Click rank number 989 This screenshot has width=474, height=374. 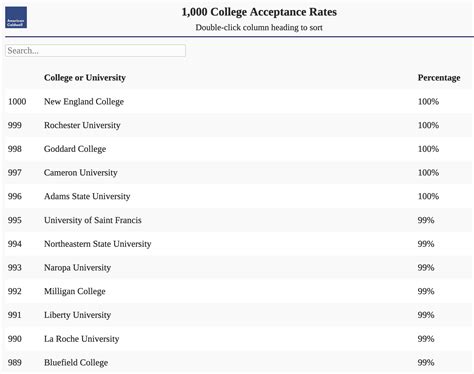point(15,362)
